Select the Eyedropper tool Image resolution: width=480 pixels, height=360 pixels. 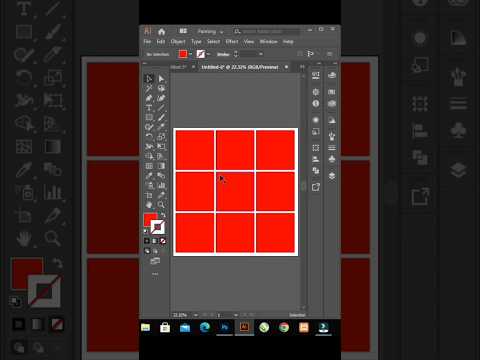[x=149, y=175]
